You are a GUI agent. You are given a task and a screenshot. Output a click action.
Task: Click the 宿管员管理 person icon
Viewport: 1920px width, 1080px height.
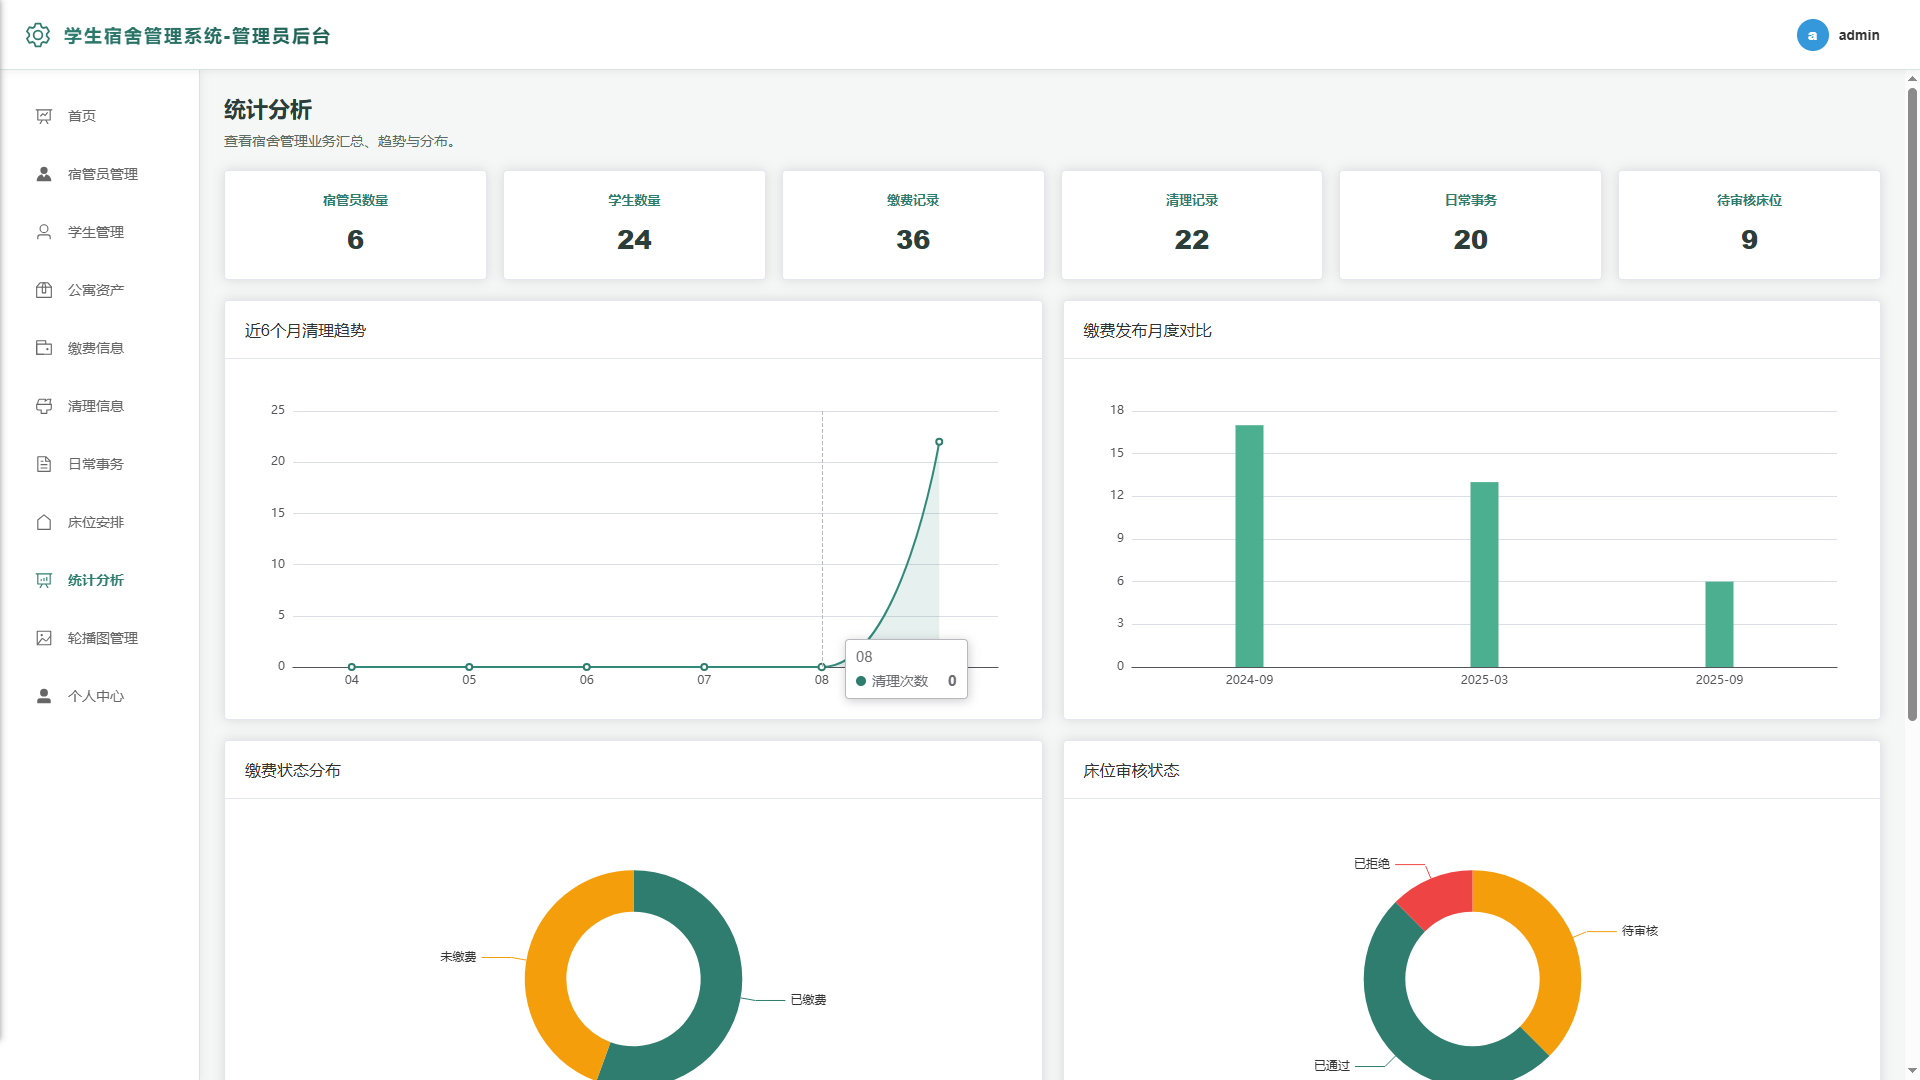point(44,174)
